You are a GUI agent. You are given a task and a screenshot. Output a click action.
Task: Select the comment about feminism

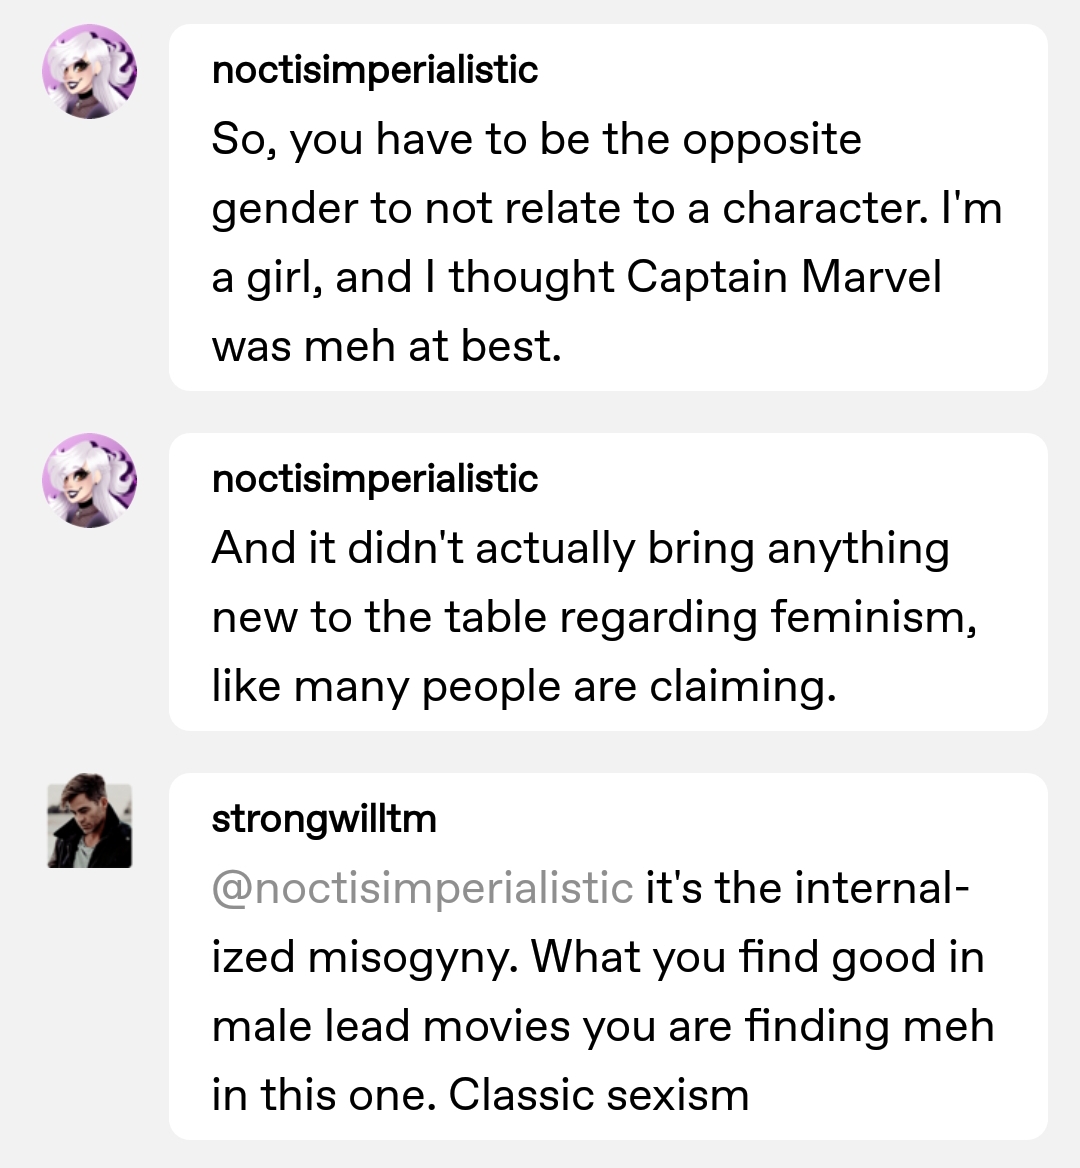pyautogui.click(x=608, y=582)
